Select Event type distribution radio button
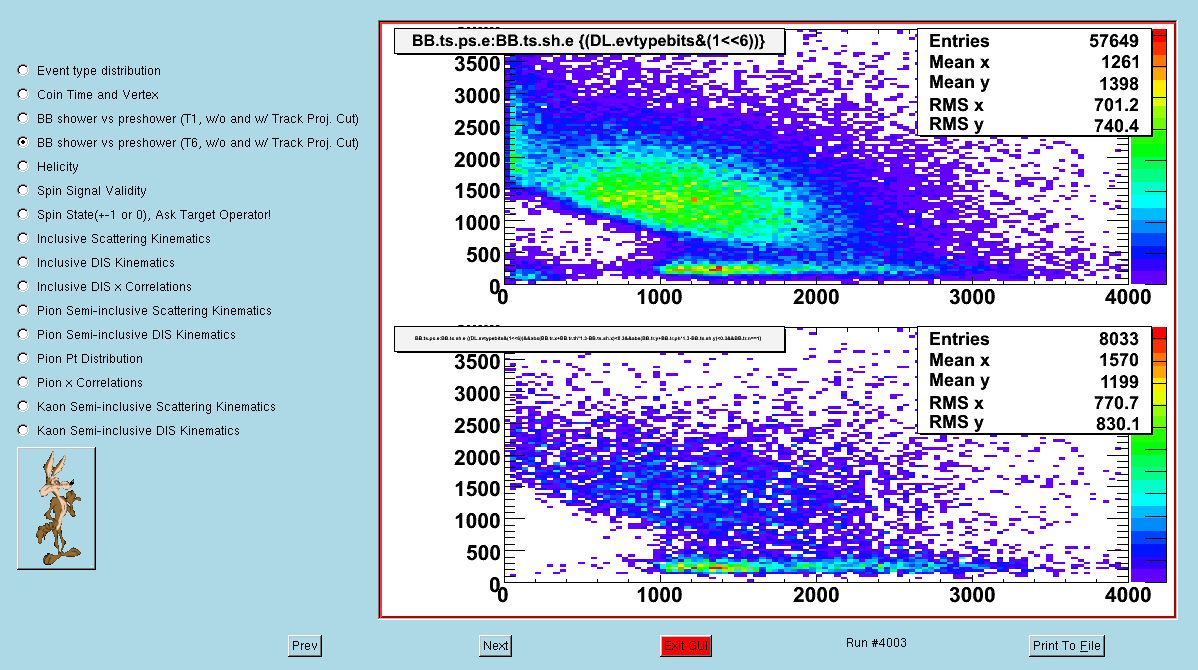The height and width of the screenshot is (670, 1198). click(23, 70)
